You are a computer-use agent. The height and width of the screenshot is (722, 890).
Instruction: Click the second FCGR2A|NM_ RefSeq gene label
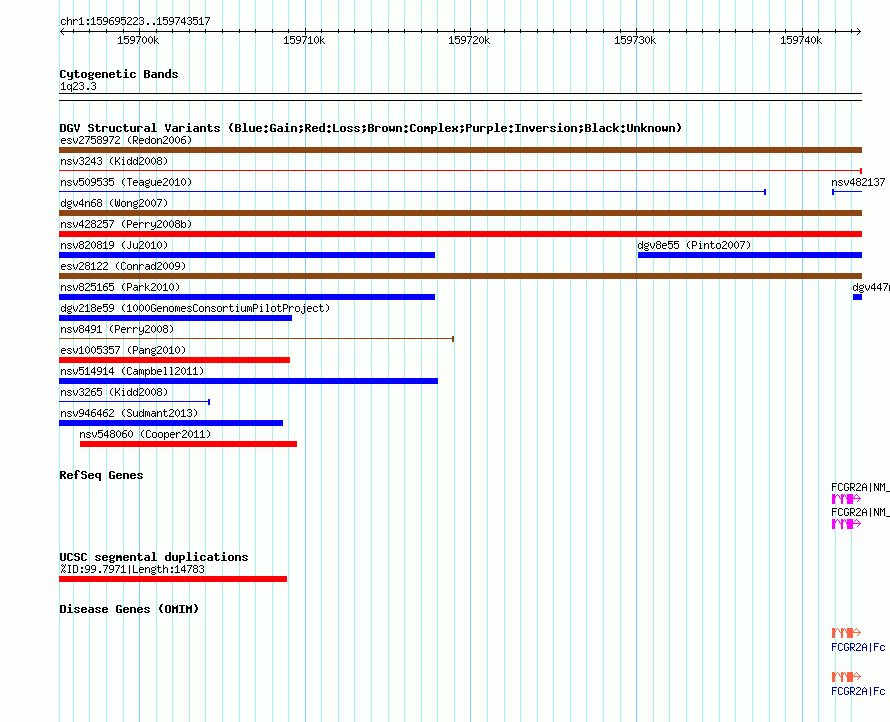860,512
